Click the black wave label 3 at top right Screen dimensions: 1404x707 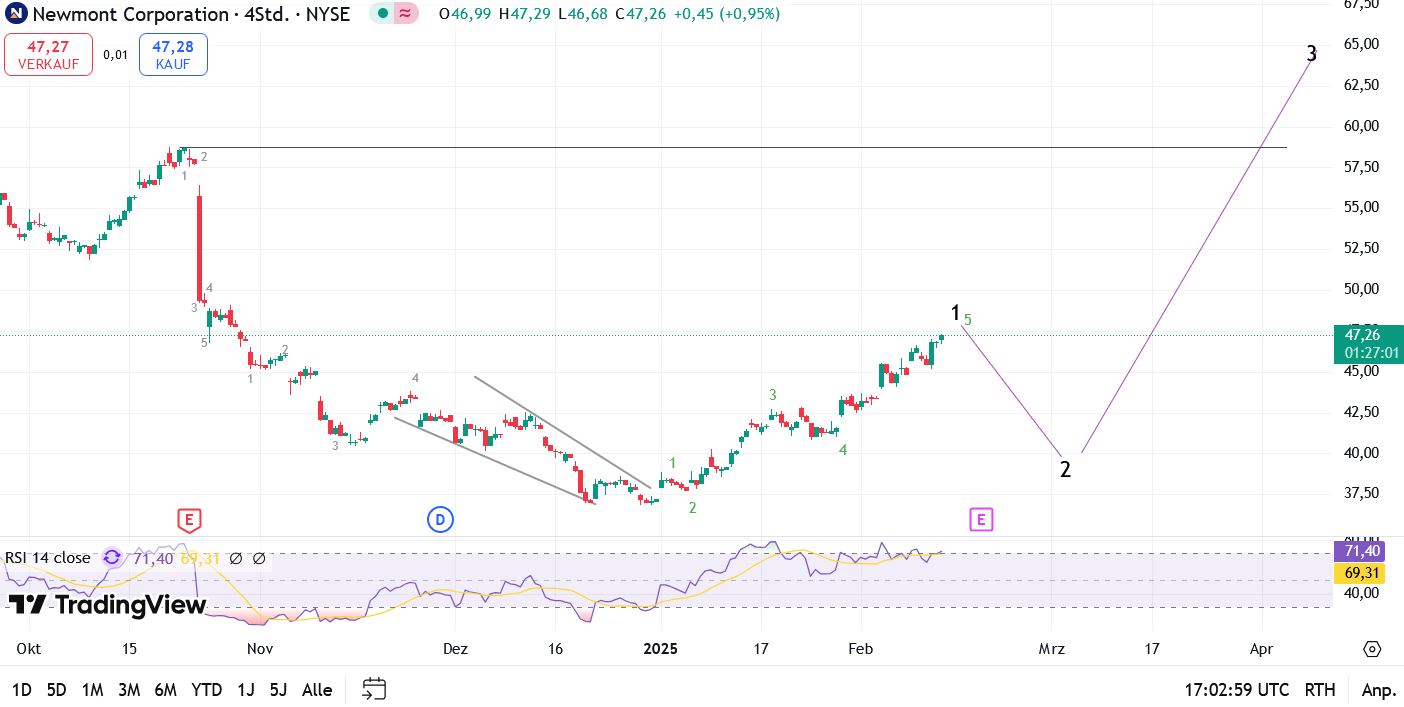[x=1312, y=54]
